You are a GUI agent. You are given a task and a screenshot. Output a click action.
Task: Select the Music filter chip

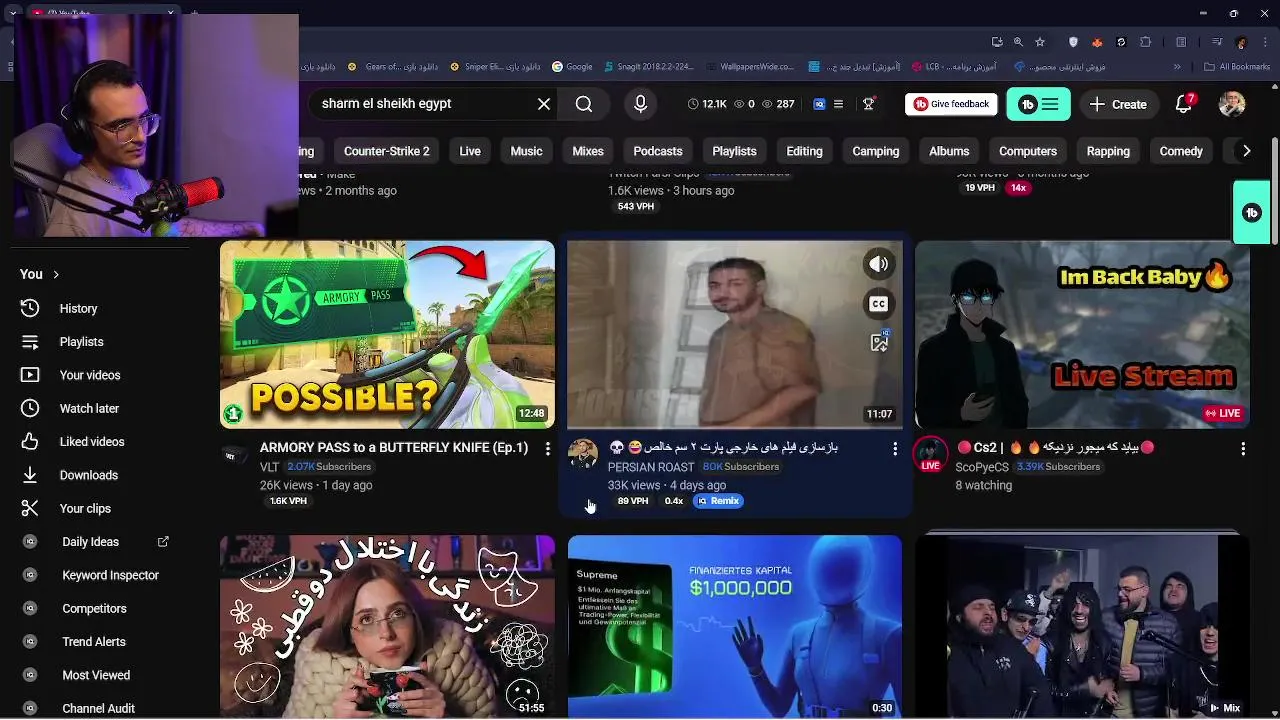526,151
